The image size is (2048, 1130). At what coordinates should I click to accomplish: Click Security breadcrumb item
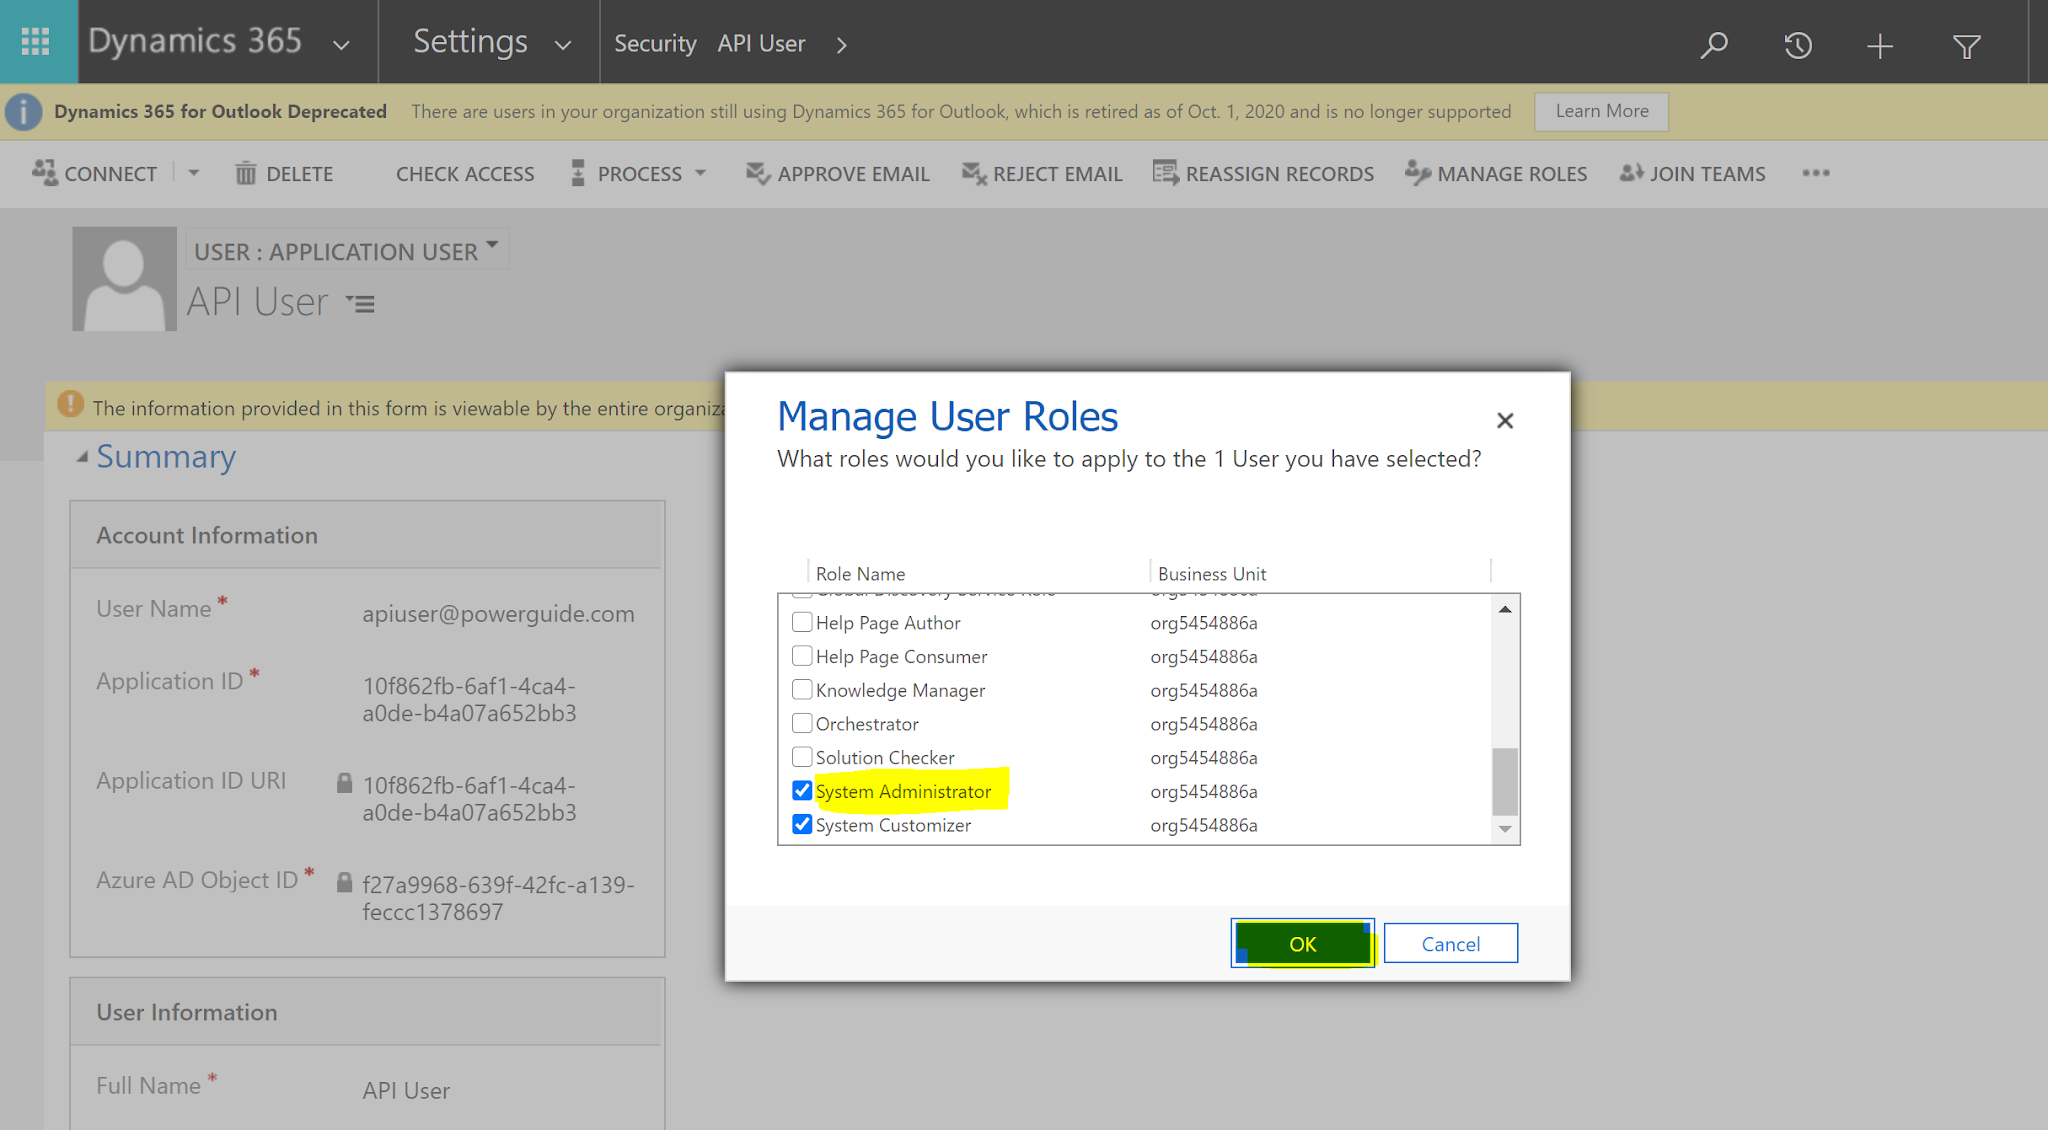point(655,44)
